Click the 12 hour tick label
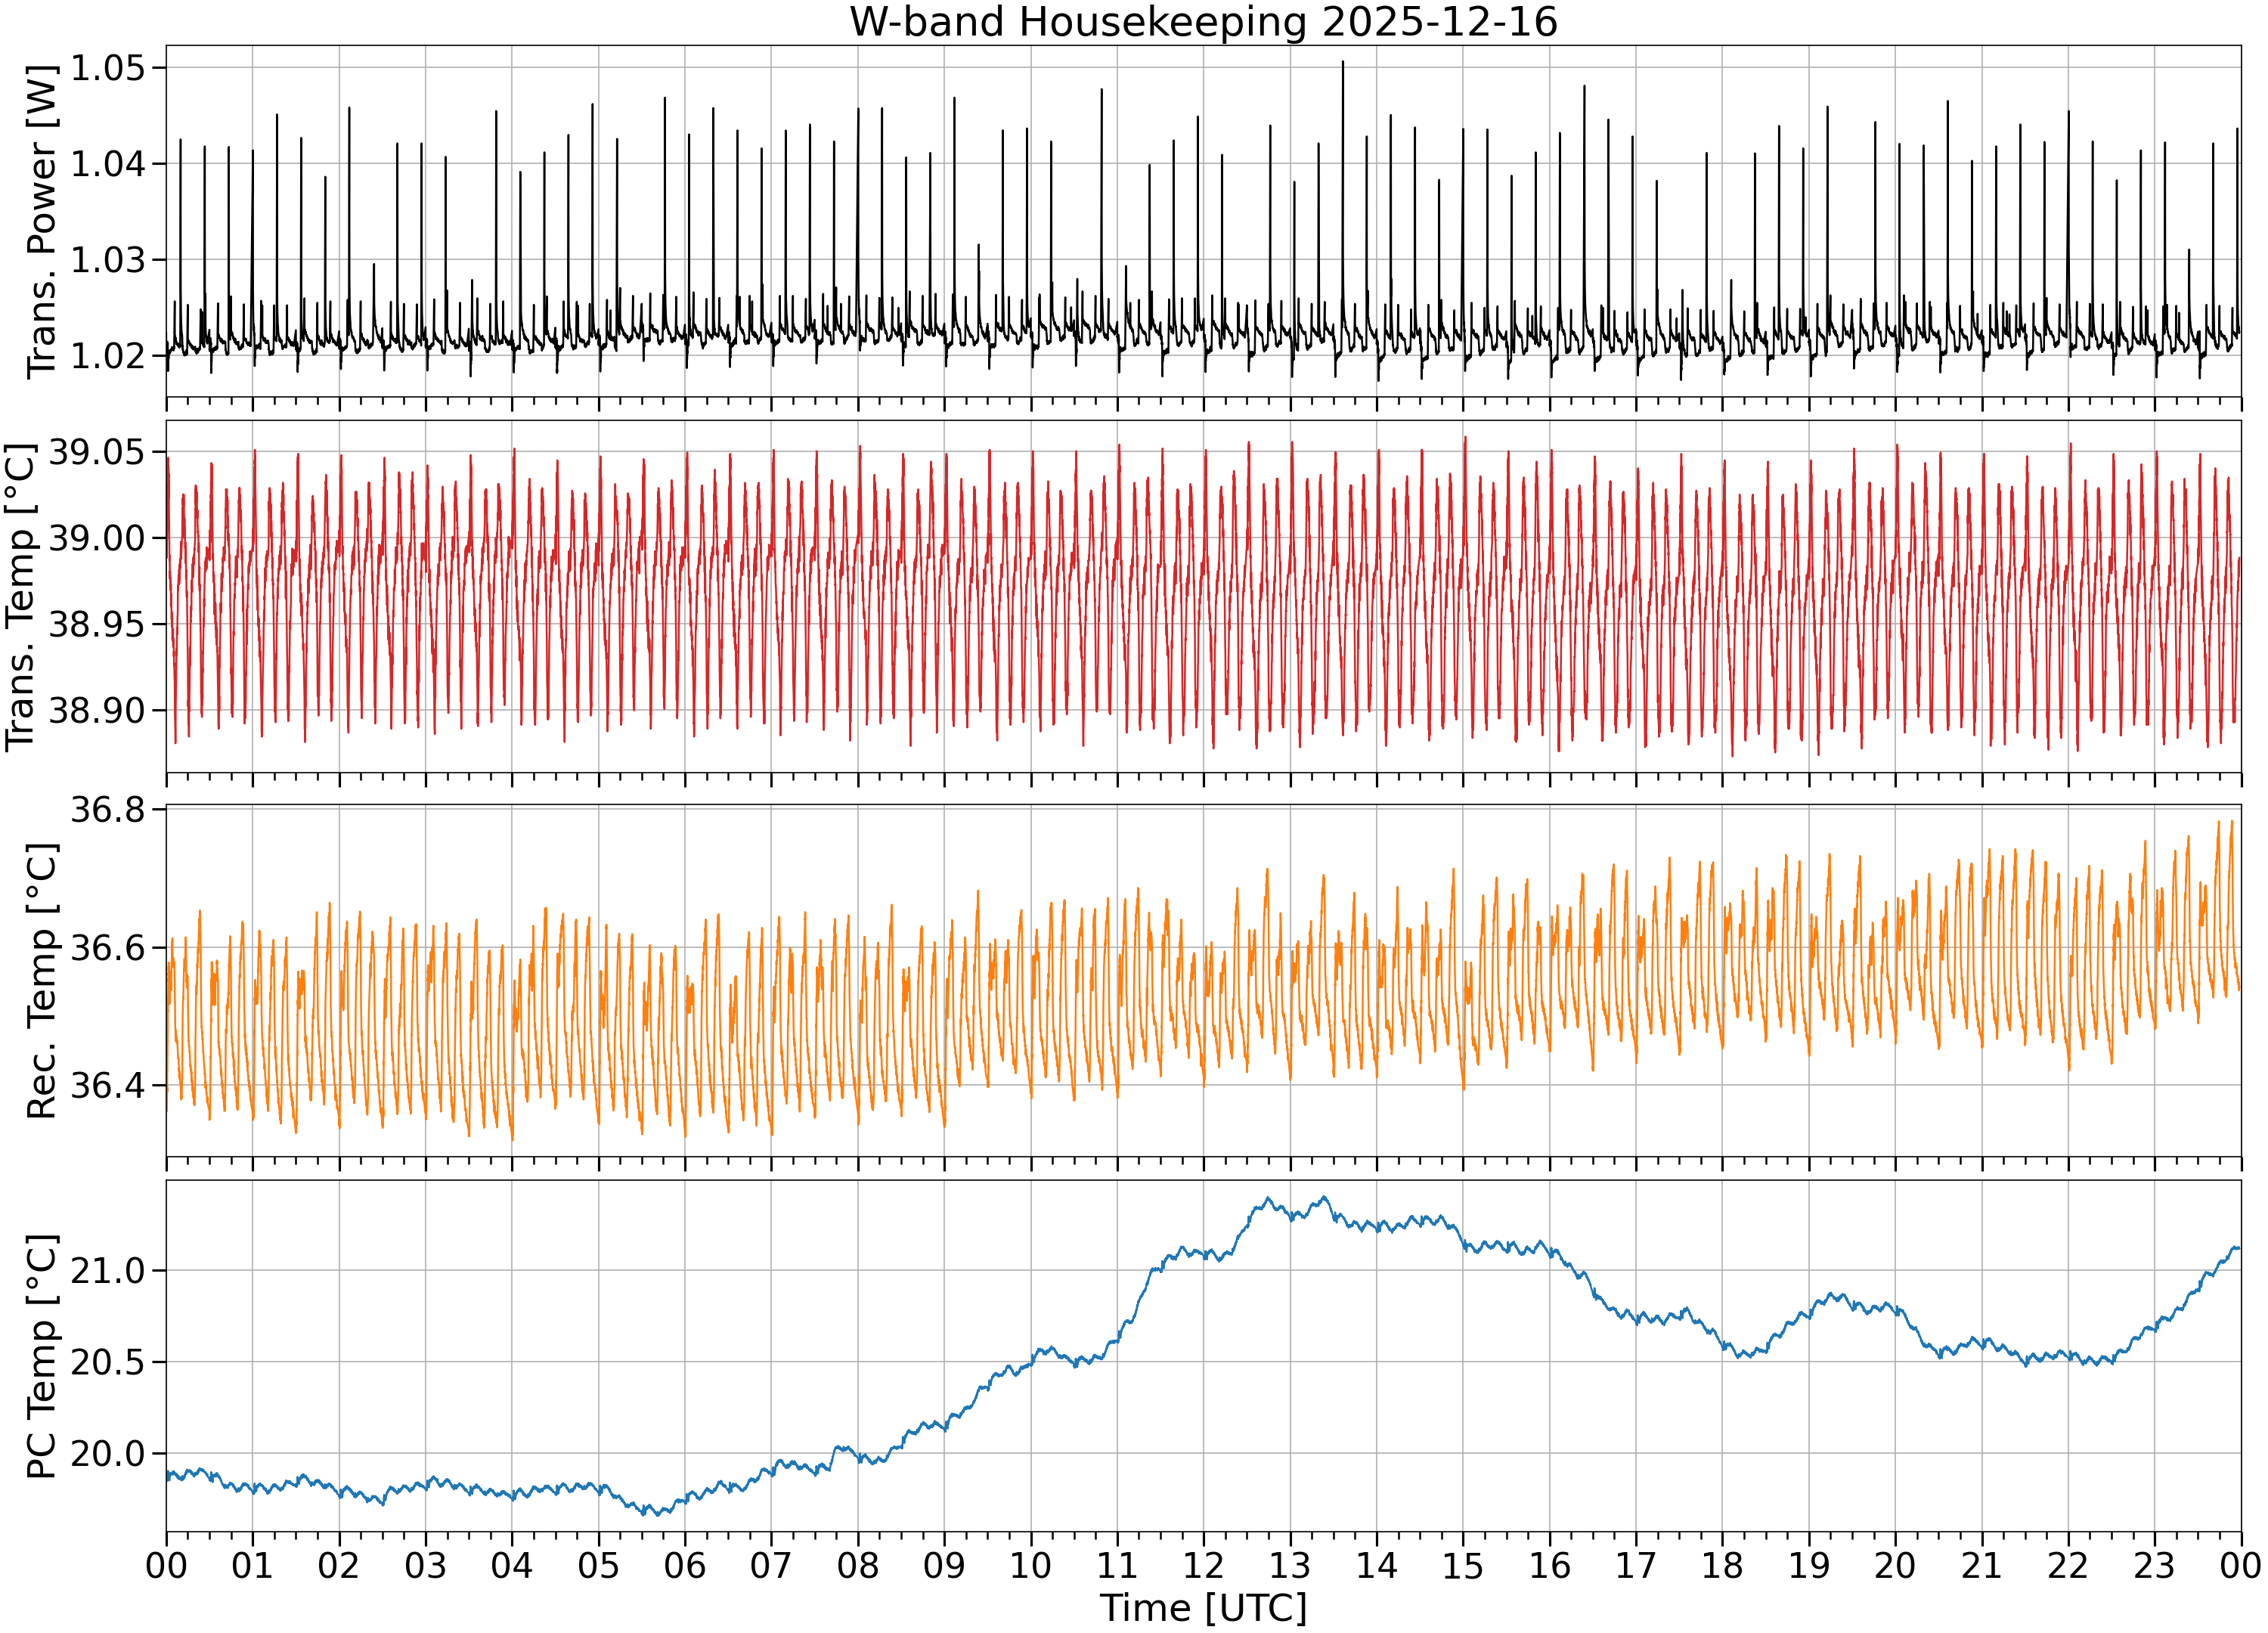2268x1633 pixels. tap(1203, 1565)
